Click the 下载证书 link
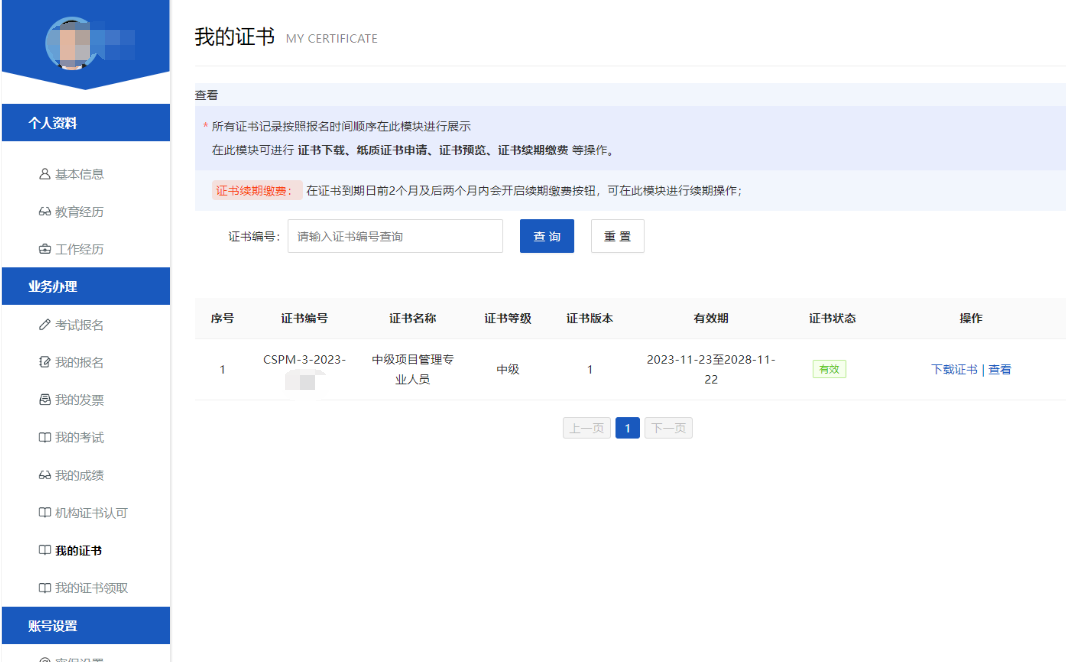The width and height of the screenshot is (1066, 662). click(x=954, y=369)
